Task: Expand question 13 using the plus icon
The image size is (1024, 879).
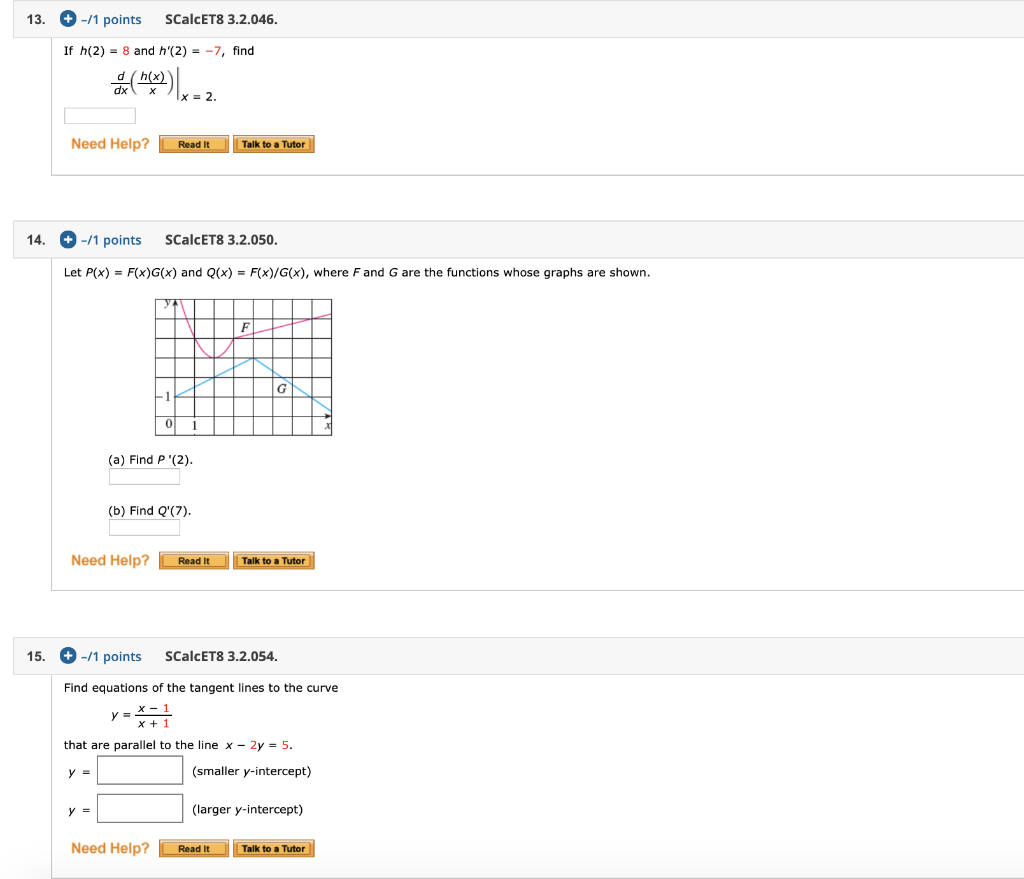Action: (67, 19)
